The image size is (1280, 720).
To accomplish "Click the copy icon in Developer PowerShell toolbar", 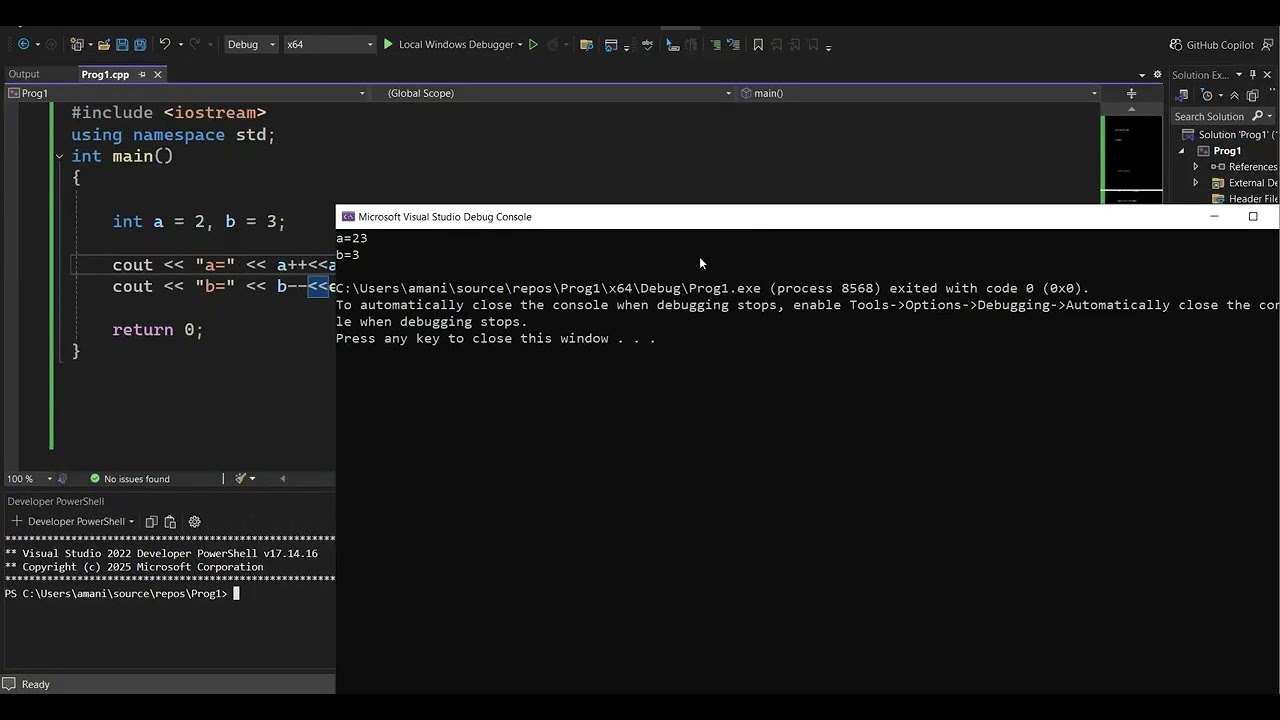I will [151, 521].
